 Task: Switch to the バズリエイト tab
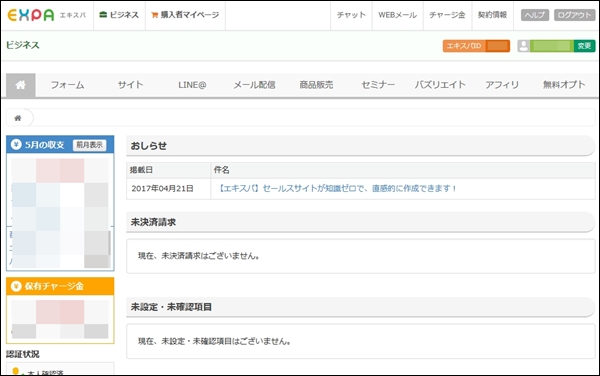pyautogui.click(x=440, y=85)
